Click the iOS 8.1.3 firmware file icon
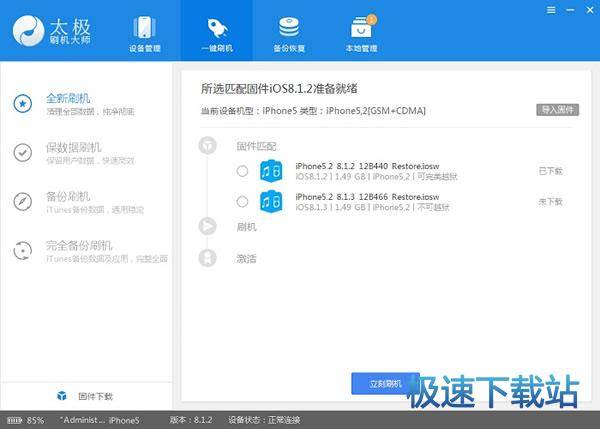Image resolution: width=600 pixels, height=429 pixels. pyautogui.click(x=271, y=201)
